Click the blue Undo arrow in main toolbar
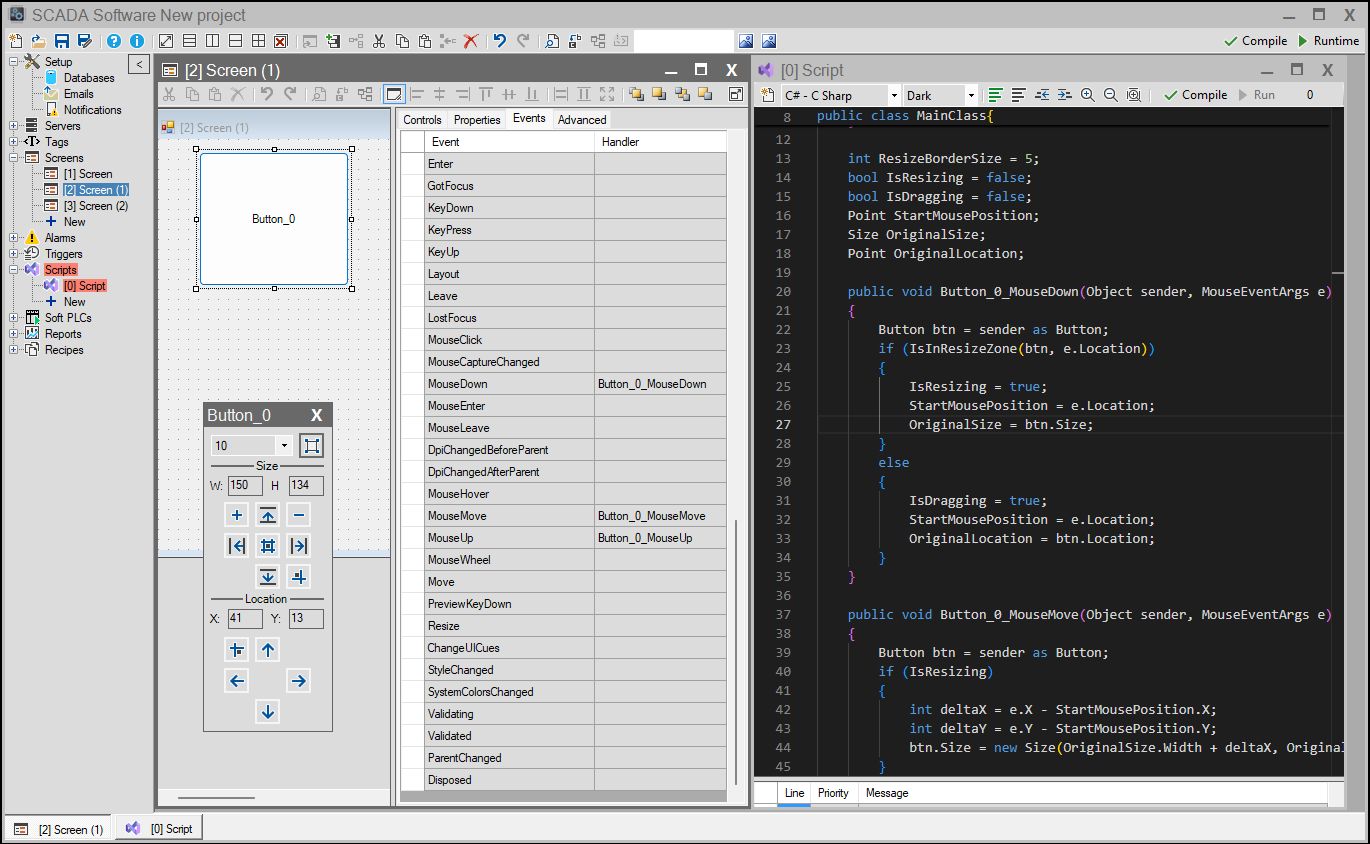 [x=499, y=41]
